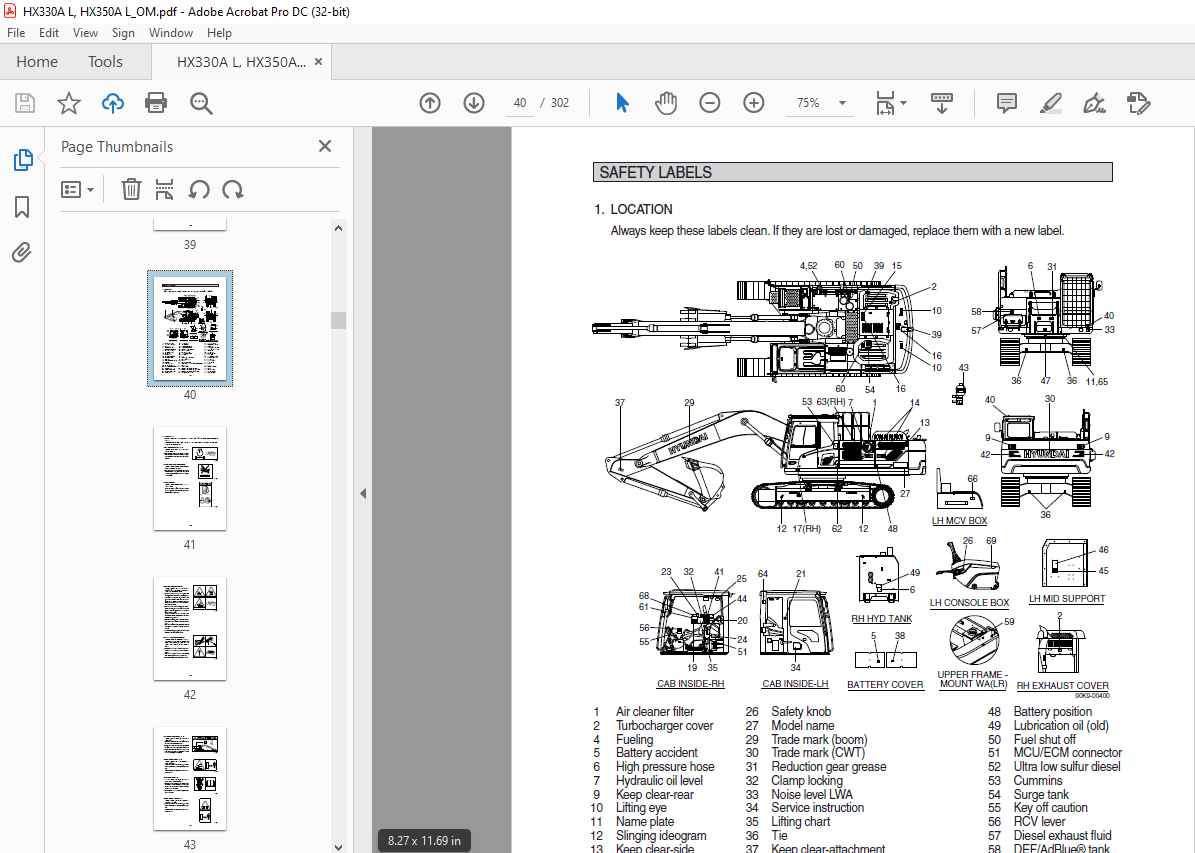This screenshot has width=1195, height=853.
Task: Click the SAFETY LABELS heading text
Action: (x=655, y=172)
